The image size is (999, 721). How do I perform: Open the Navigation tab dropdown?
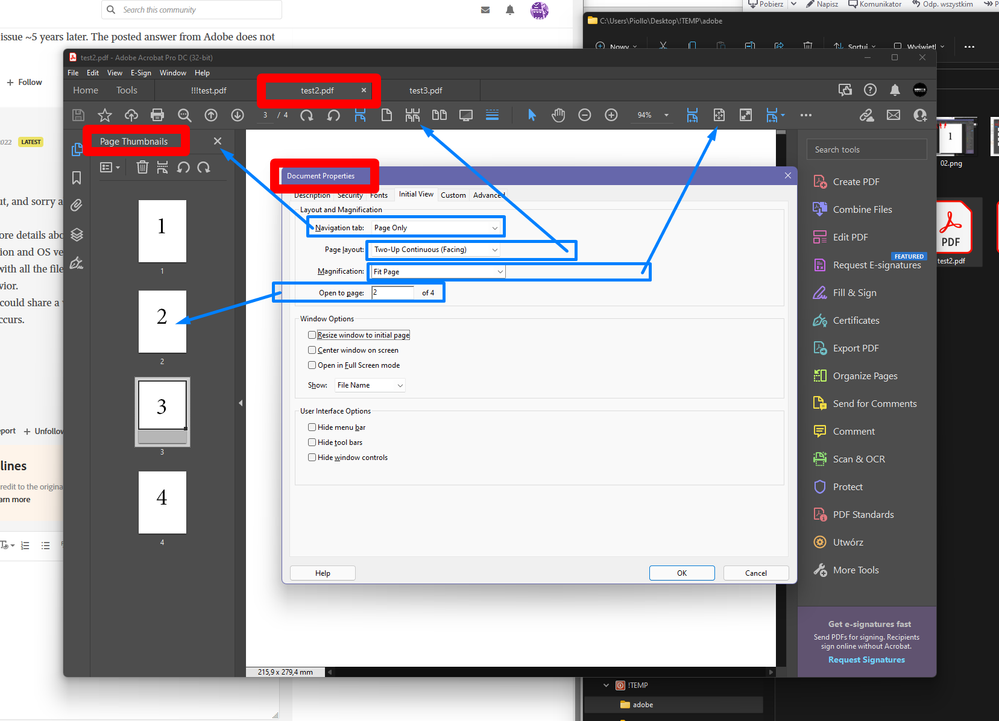click(436, 227)
